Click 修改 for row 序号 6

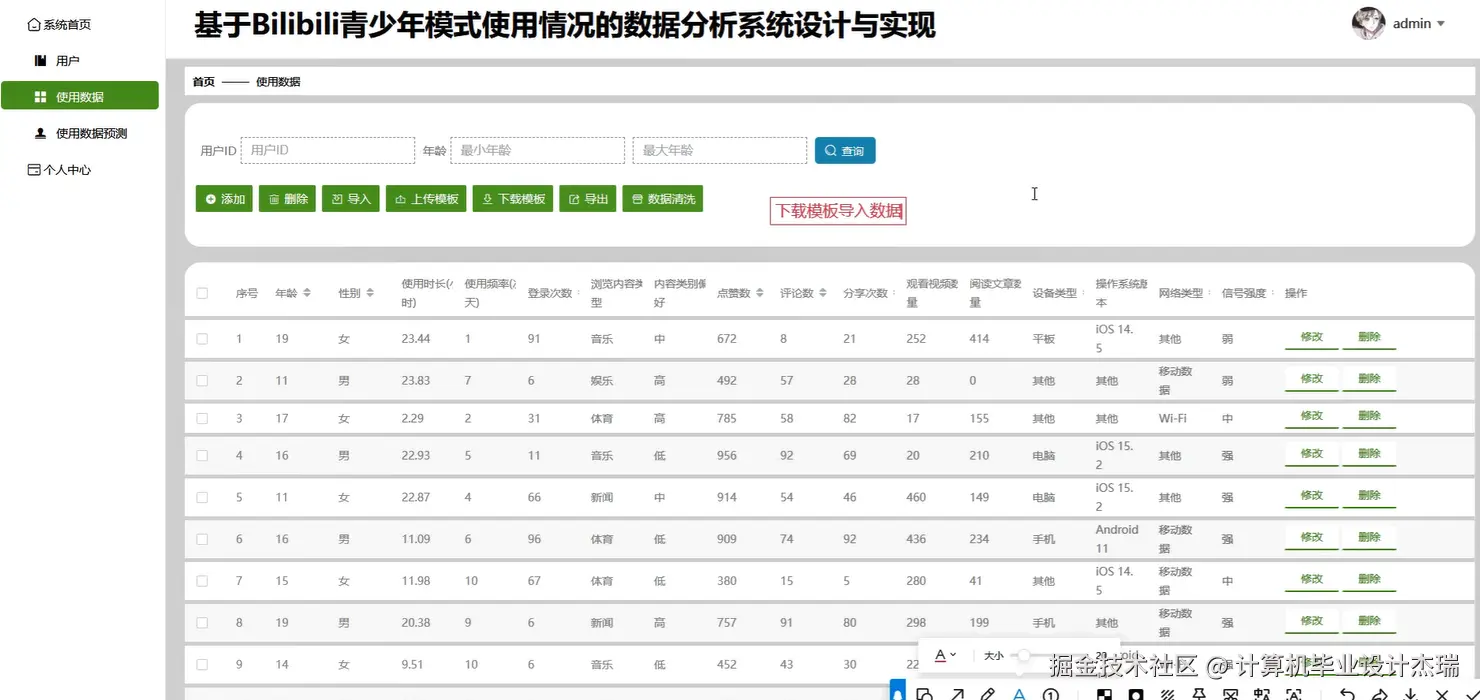coord(1312,538)
